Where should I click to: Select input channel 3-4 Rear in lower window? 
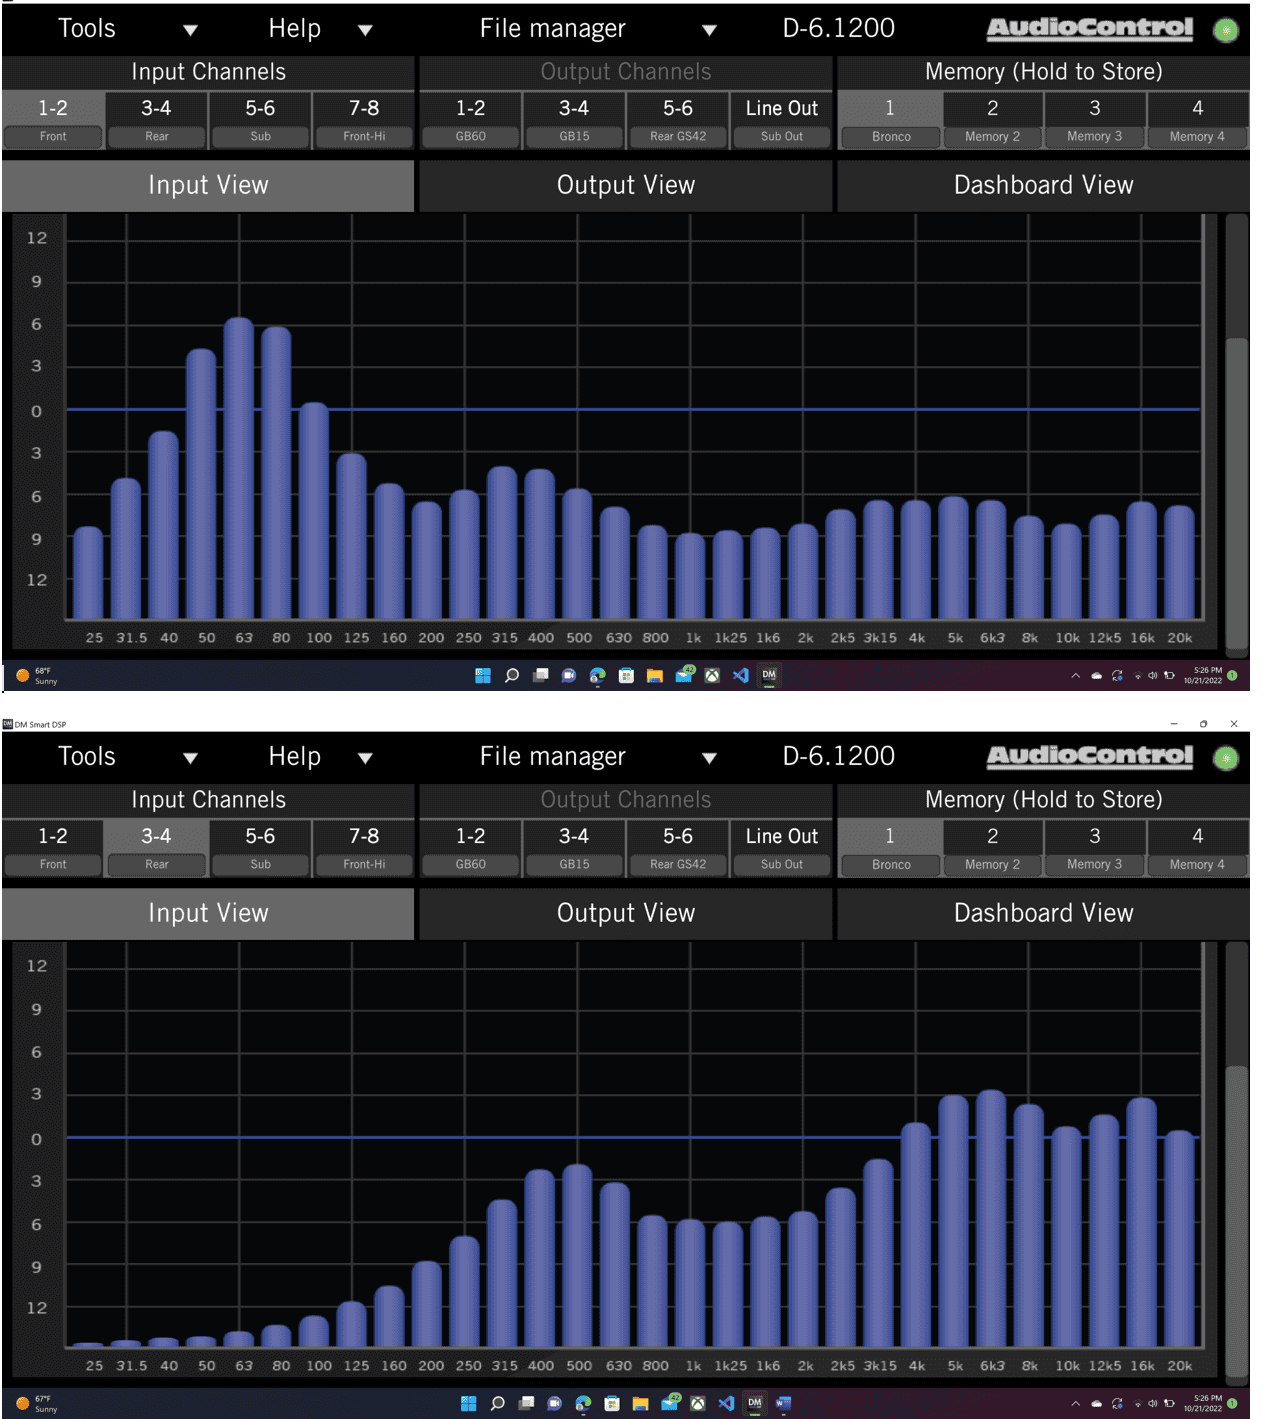156,848
